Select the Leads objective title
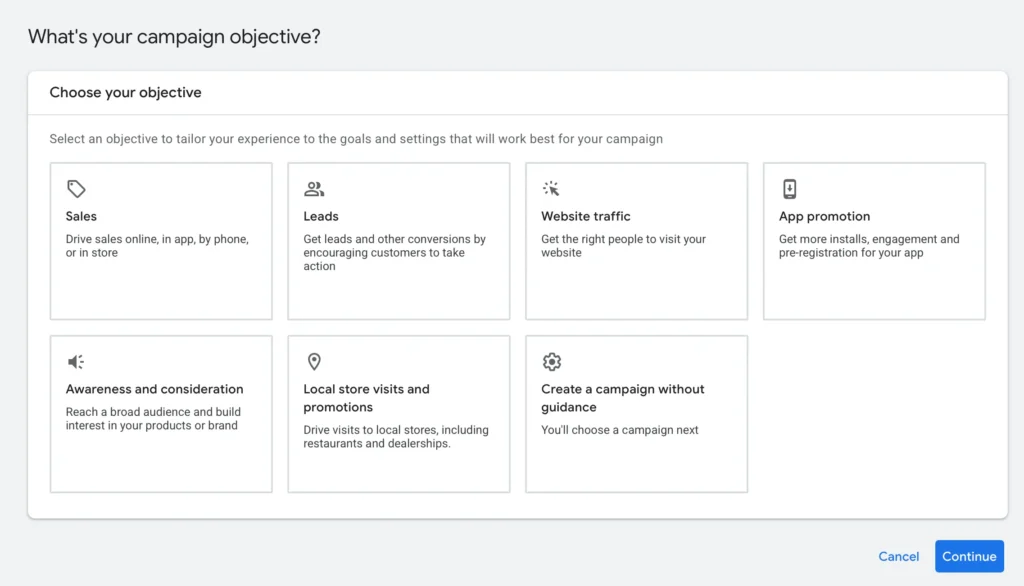The width and height of the screenshot is (1024, 586). [x=321, y=216]
